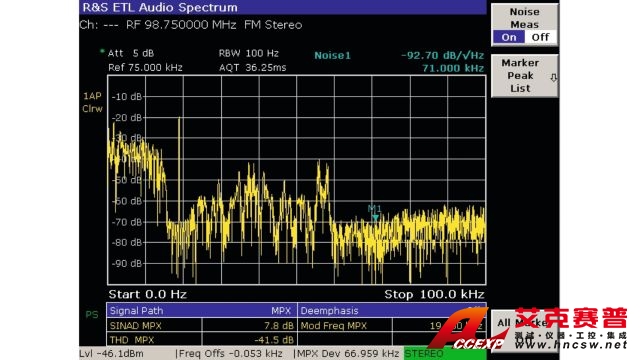Click the Att 5 dB setting

pyautogui.click(x=131, y=53)
